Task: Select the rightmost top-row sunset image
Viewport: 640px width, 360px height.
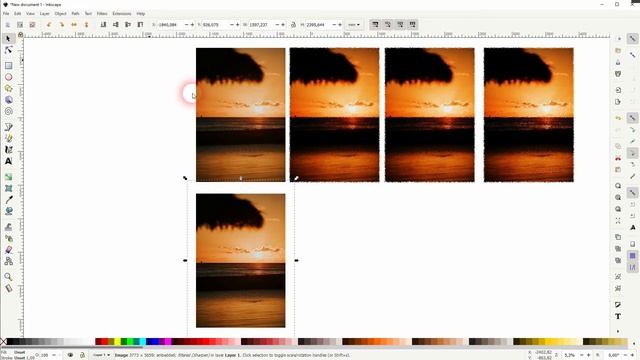Action: (529, 115)
